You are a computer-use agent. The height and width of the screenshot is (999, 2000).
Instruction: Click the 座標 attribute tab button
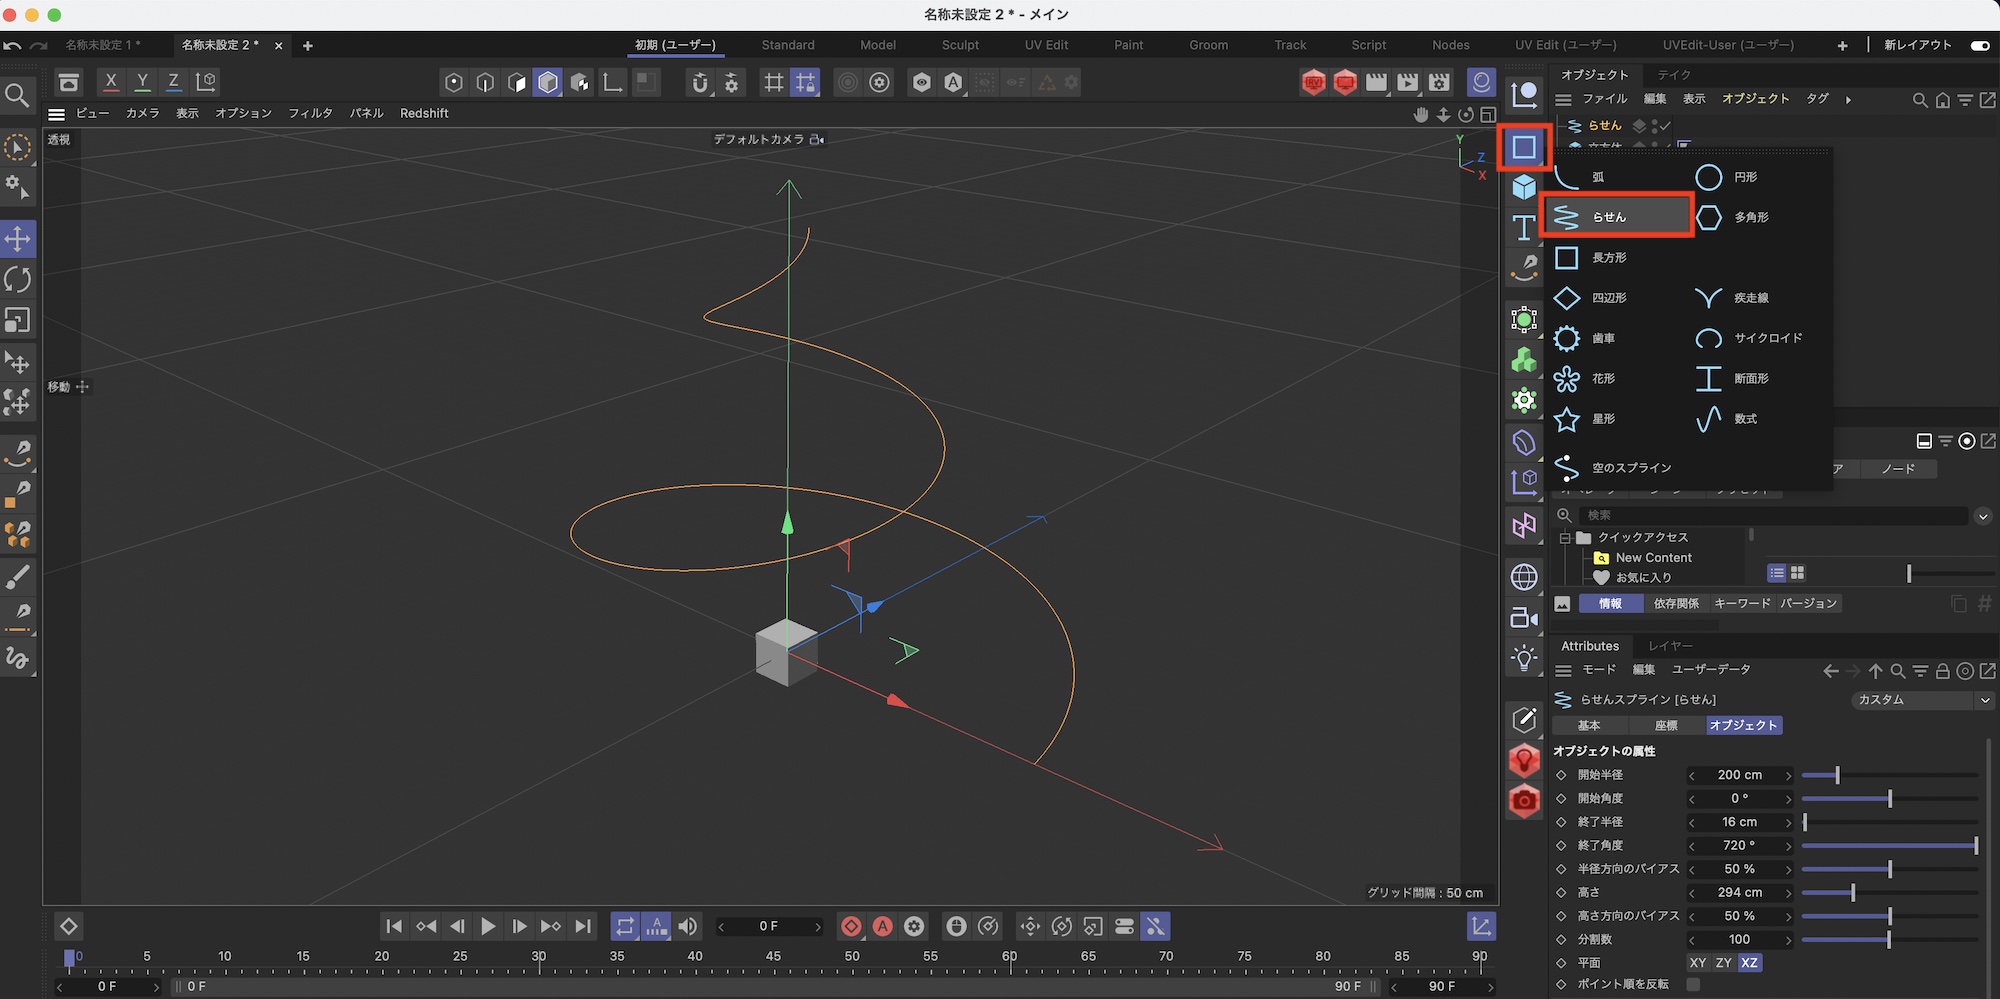(1666, 726)
